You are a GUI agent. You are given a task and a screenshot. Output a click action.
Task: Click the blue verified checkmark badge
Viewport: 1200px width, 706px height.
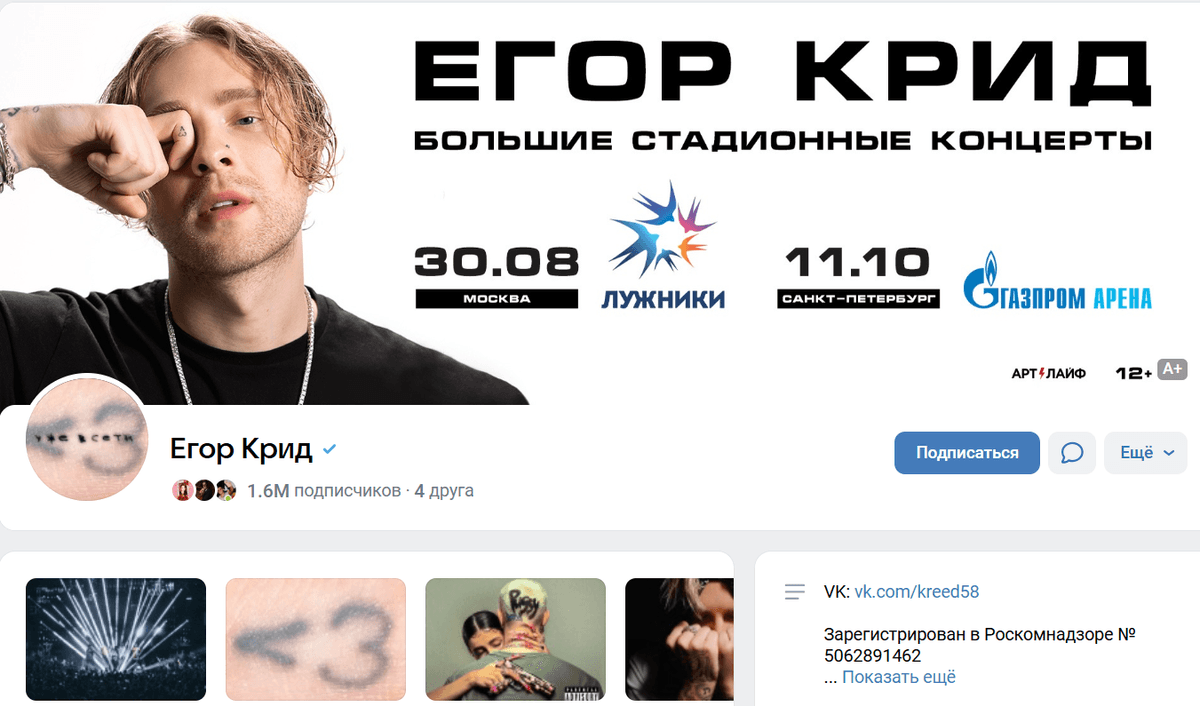tap(330, 450)
